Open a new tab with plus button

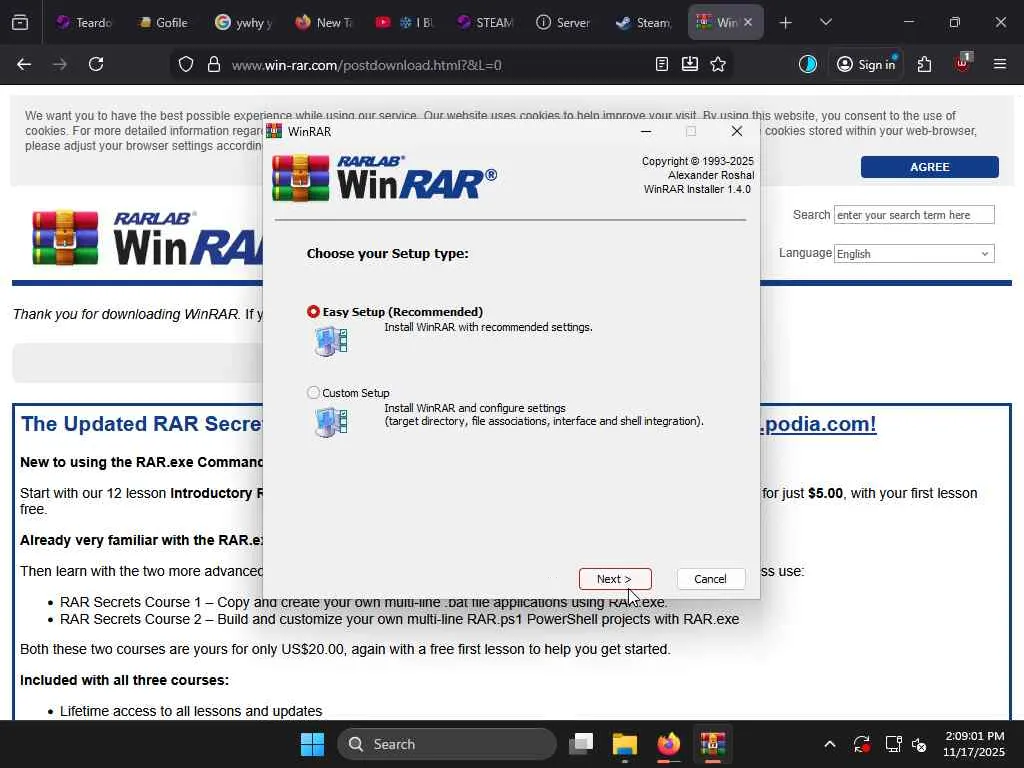tap(786, 23)
